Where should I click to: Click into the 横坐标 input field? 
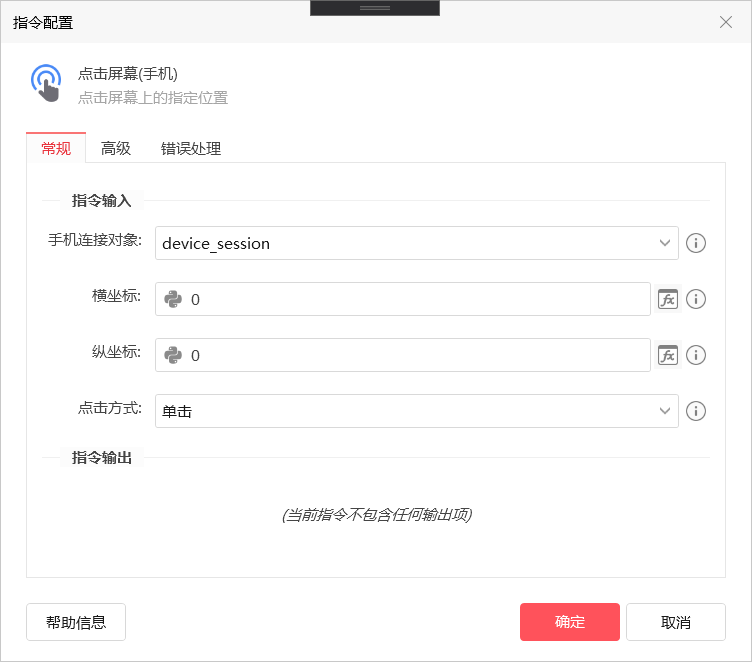[x=403, y=299]
